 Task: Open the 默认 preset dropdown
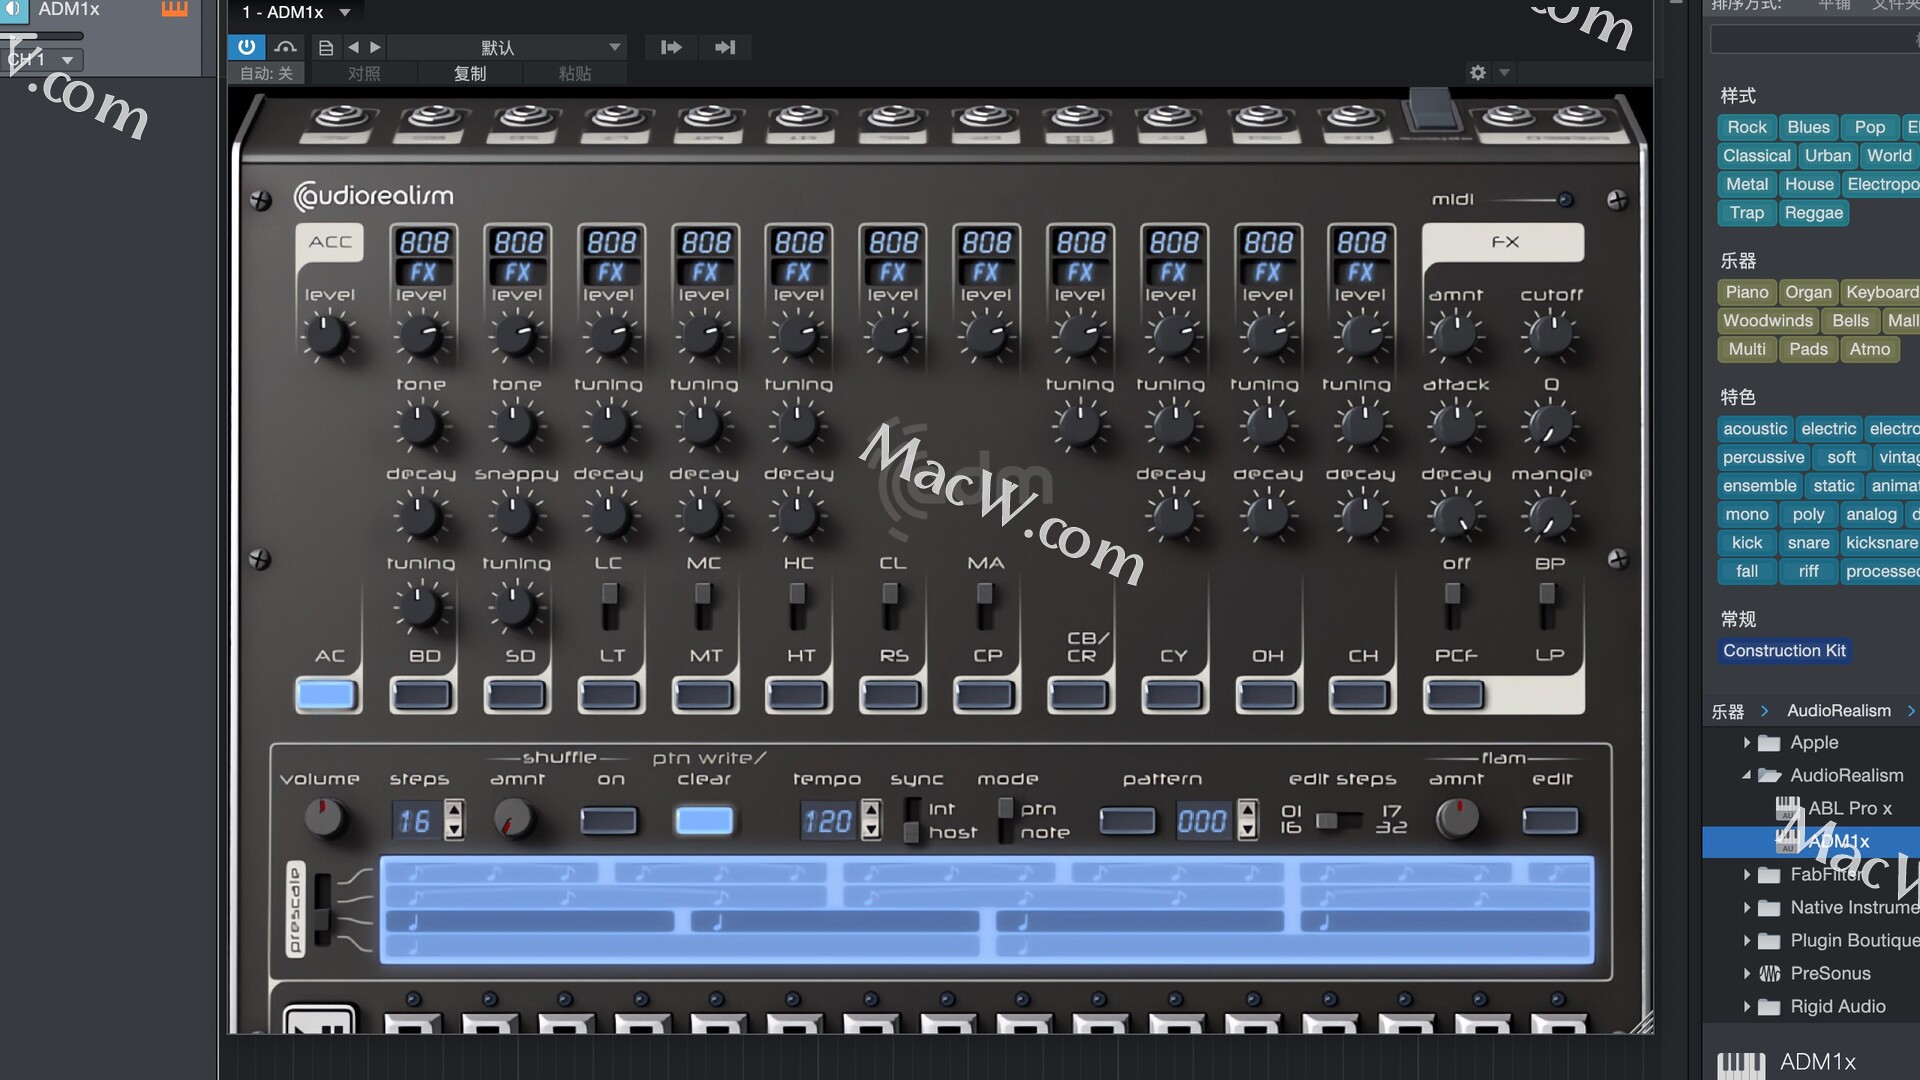coord(507,47)
